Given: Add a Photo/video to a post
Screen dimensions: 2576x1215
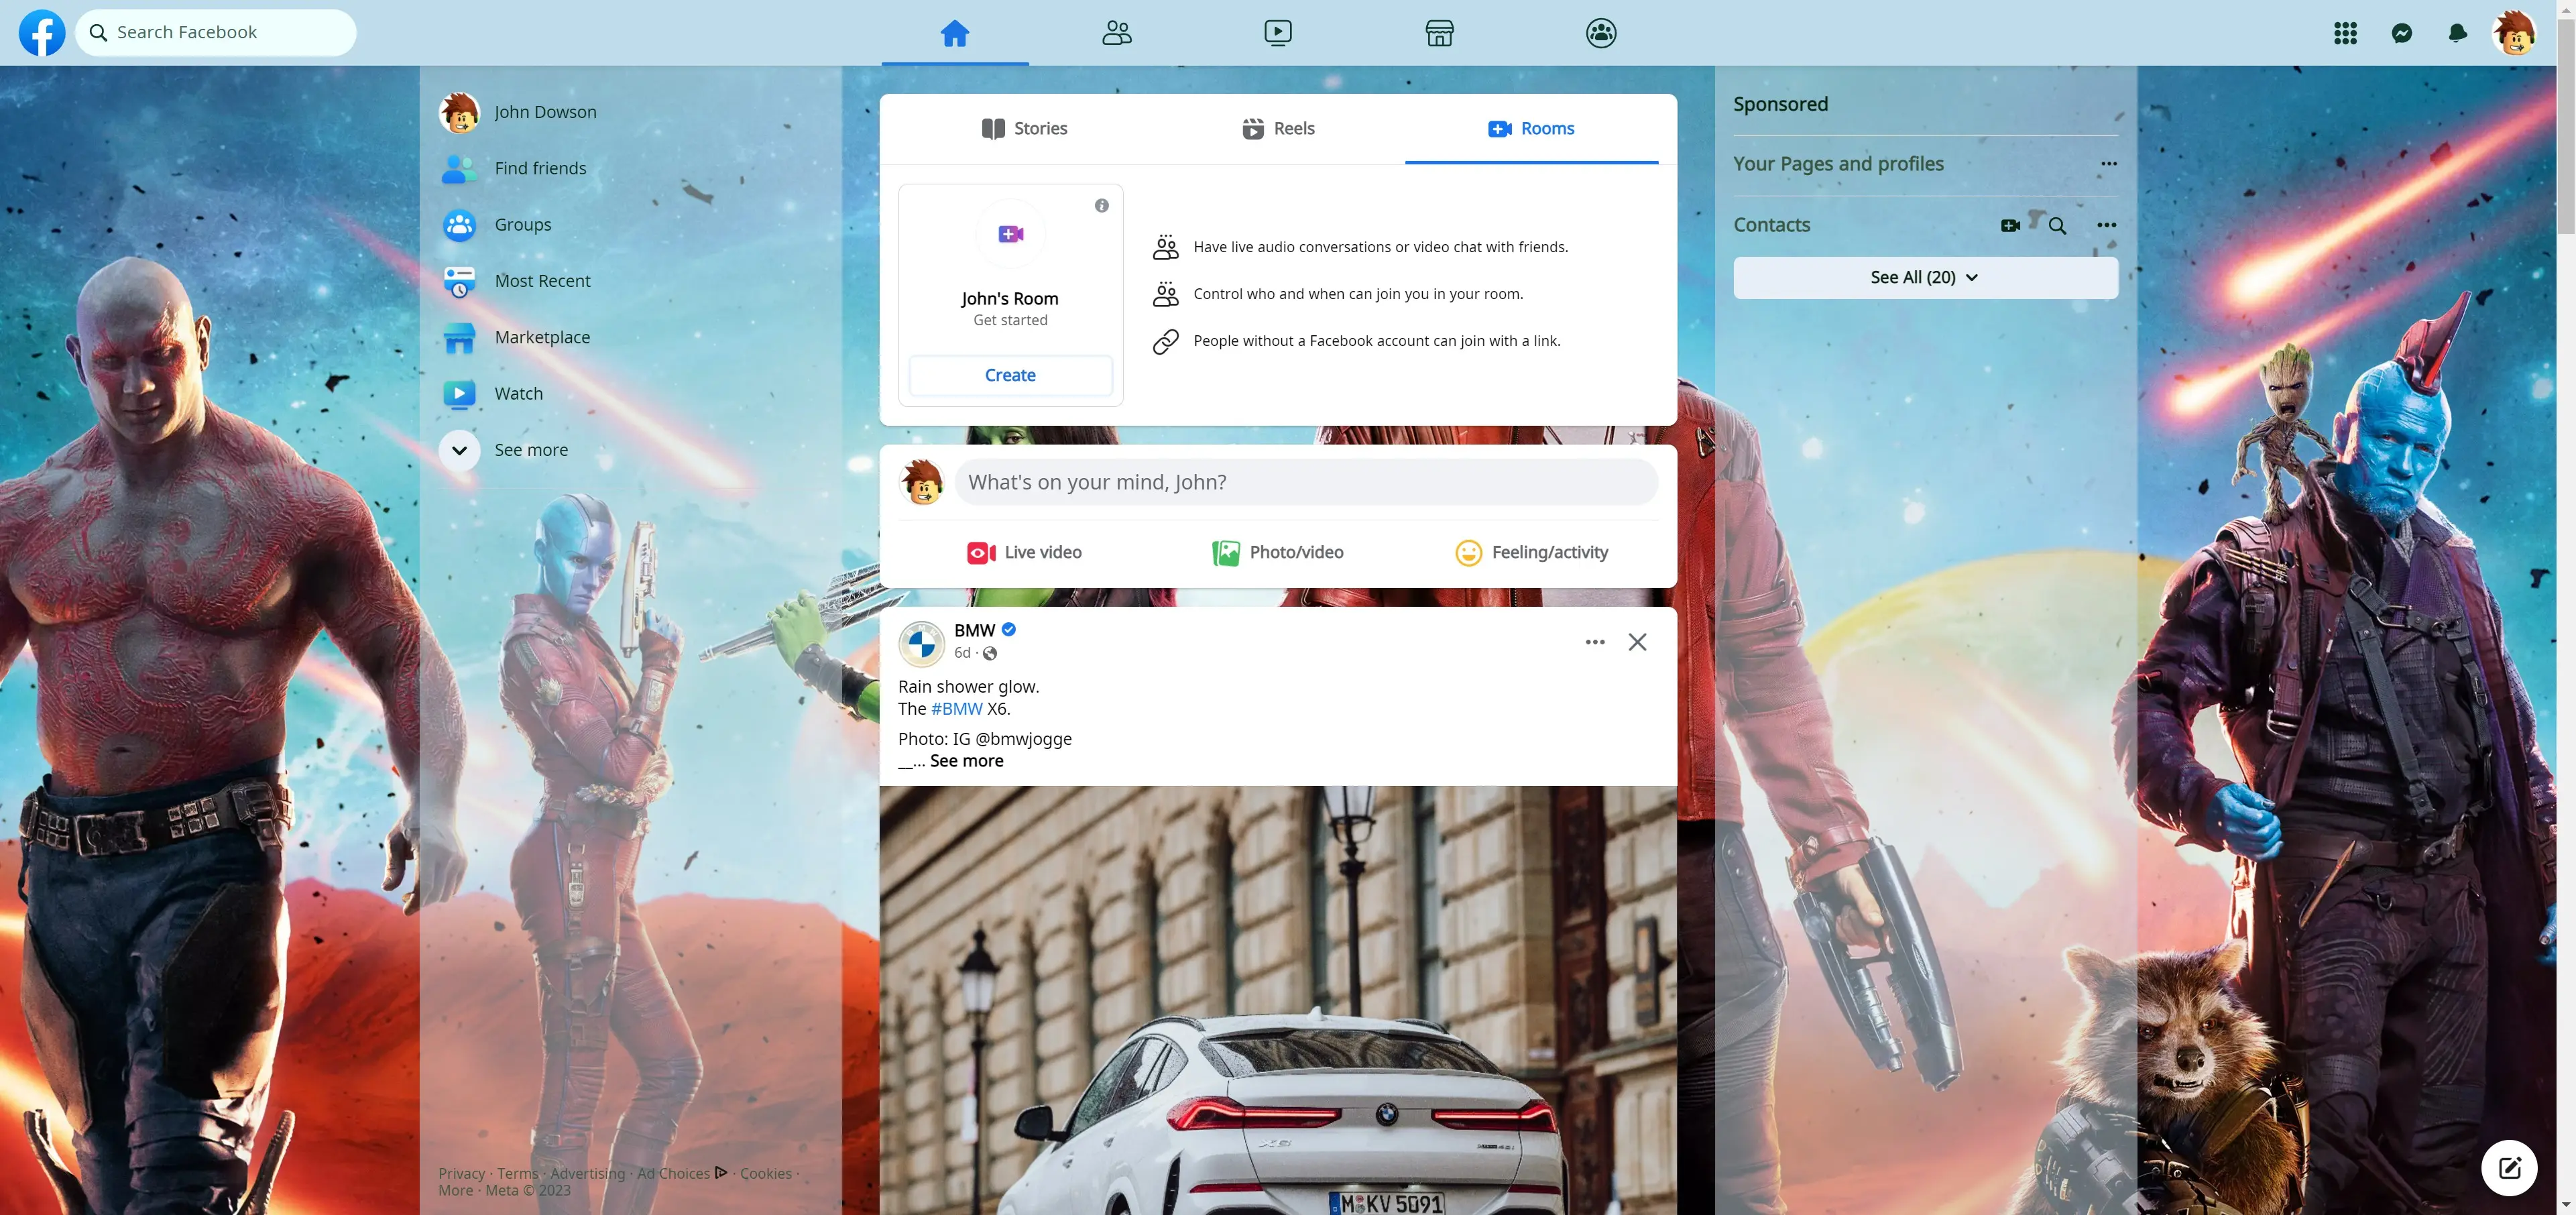Looking at the screenshot, I should [1277, 552].
